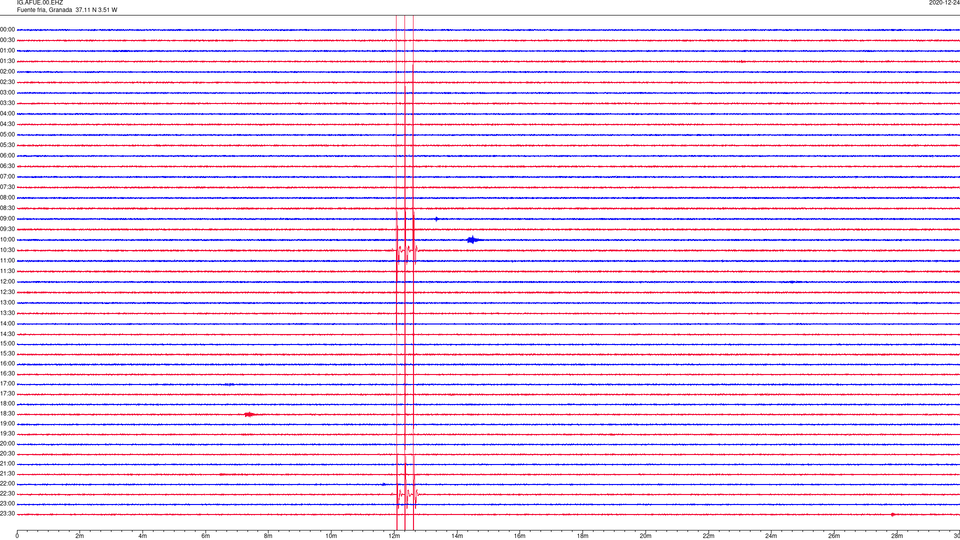Select the 10m axis tick label
This screenshot has width=960, height=540.
(331, 536)
